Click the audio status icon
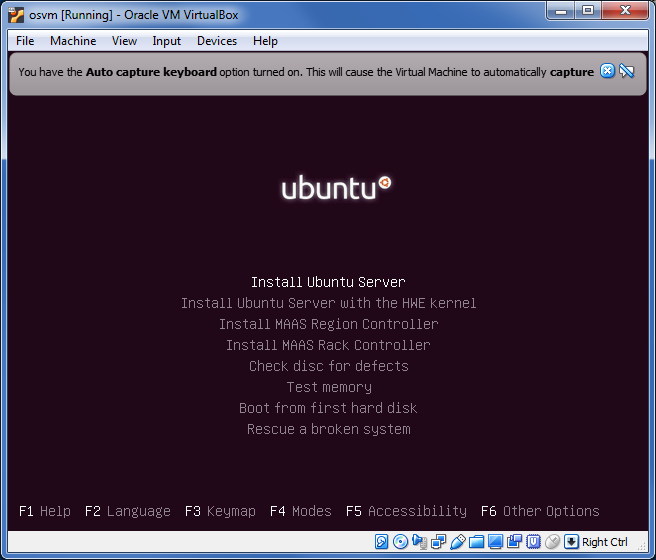Screen dimensions: 656x560 click(x=419, y=542)
